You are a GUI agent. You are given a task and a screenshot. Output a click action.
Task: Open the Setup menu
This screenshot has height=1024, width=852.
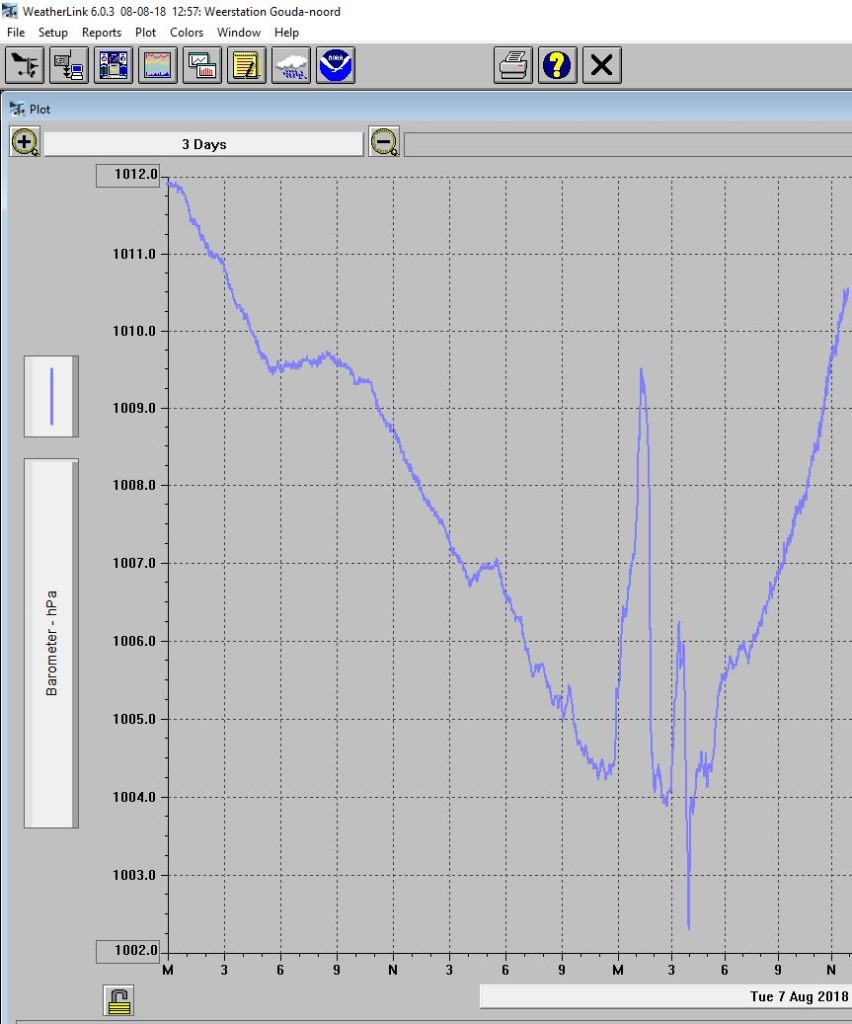point(53,32)
